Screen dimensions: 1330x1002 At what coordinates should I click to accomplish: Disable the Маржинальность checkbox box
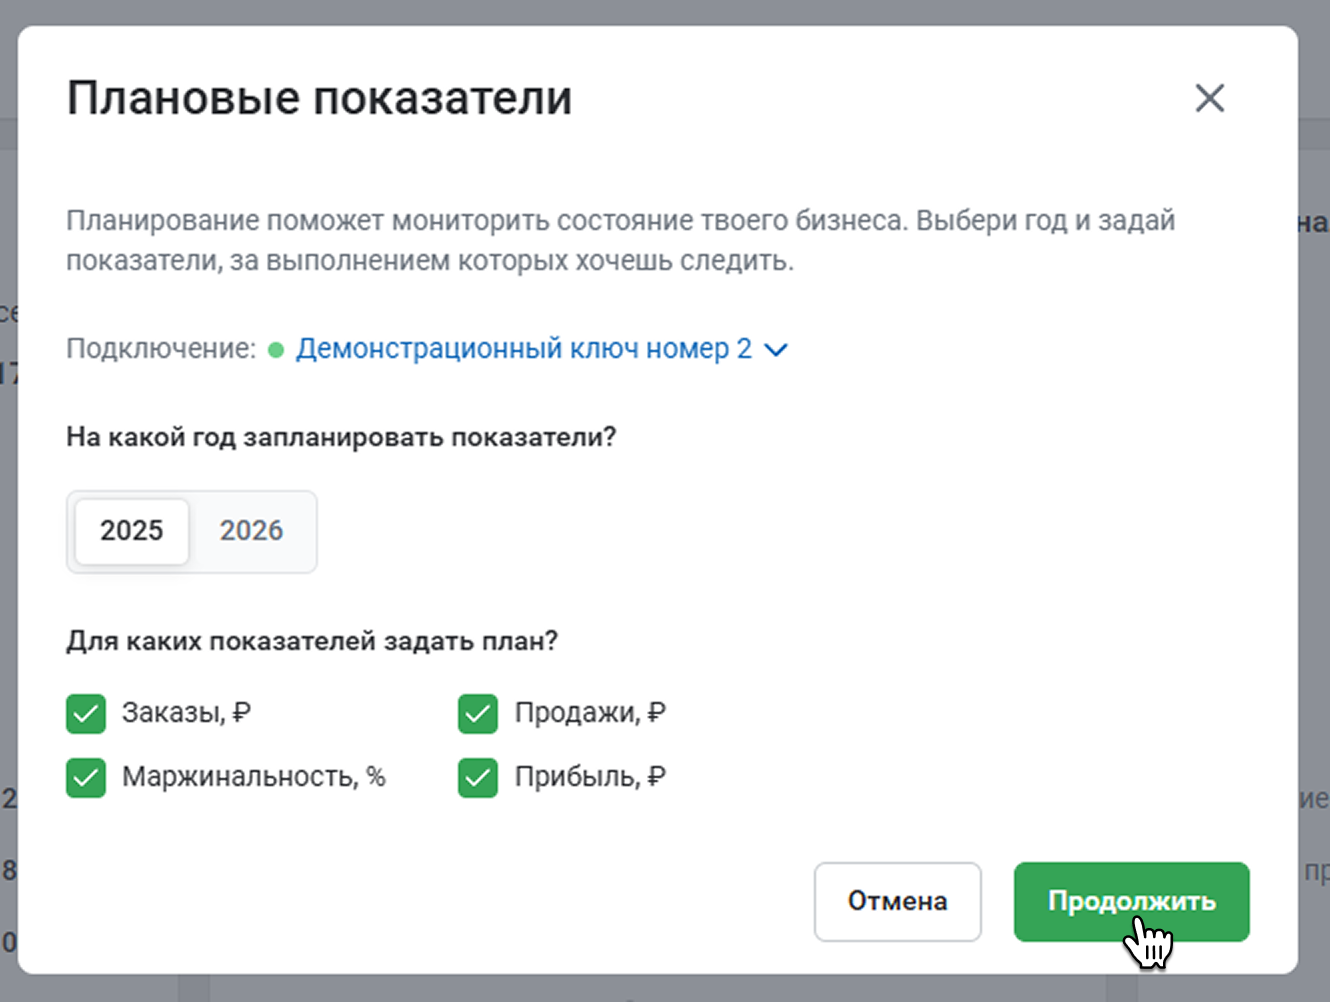pos(86,778)
